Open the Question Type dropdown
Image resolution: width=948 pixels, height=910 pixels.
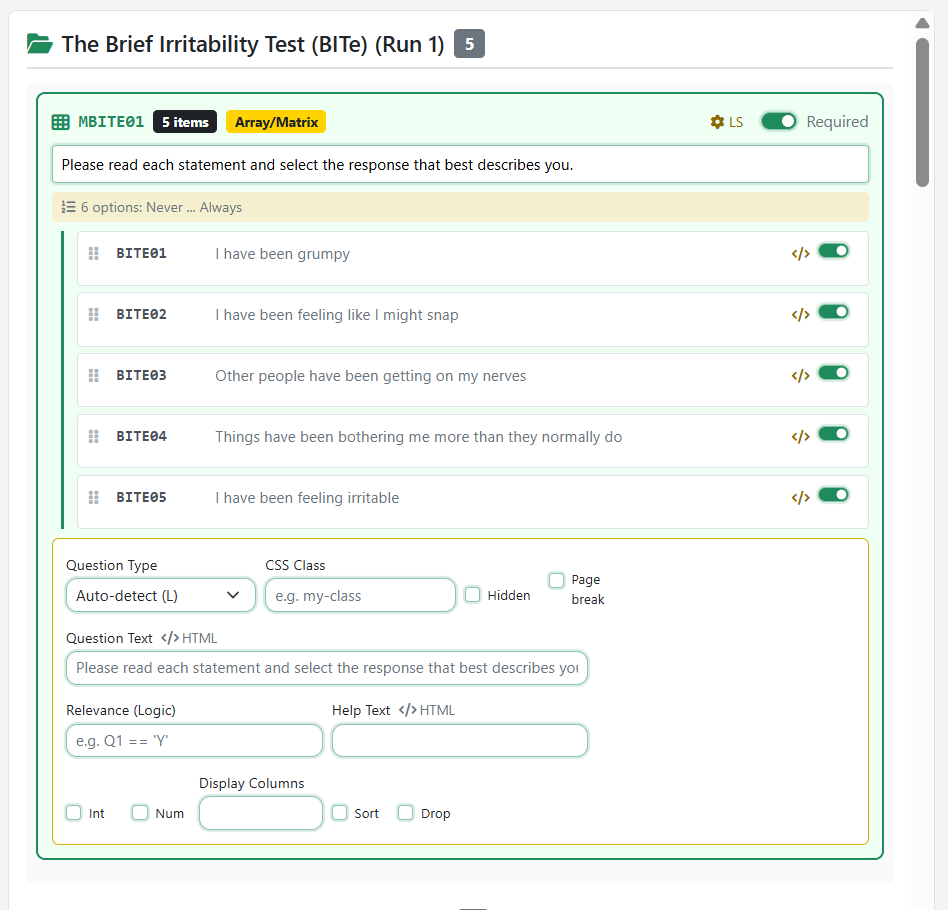pyautogui.click(x=161, y=596)
